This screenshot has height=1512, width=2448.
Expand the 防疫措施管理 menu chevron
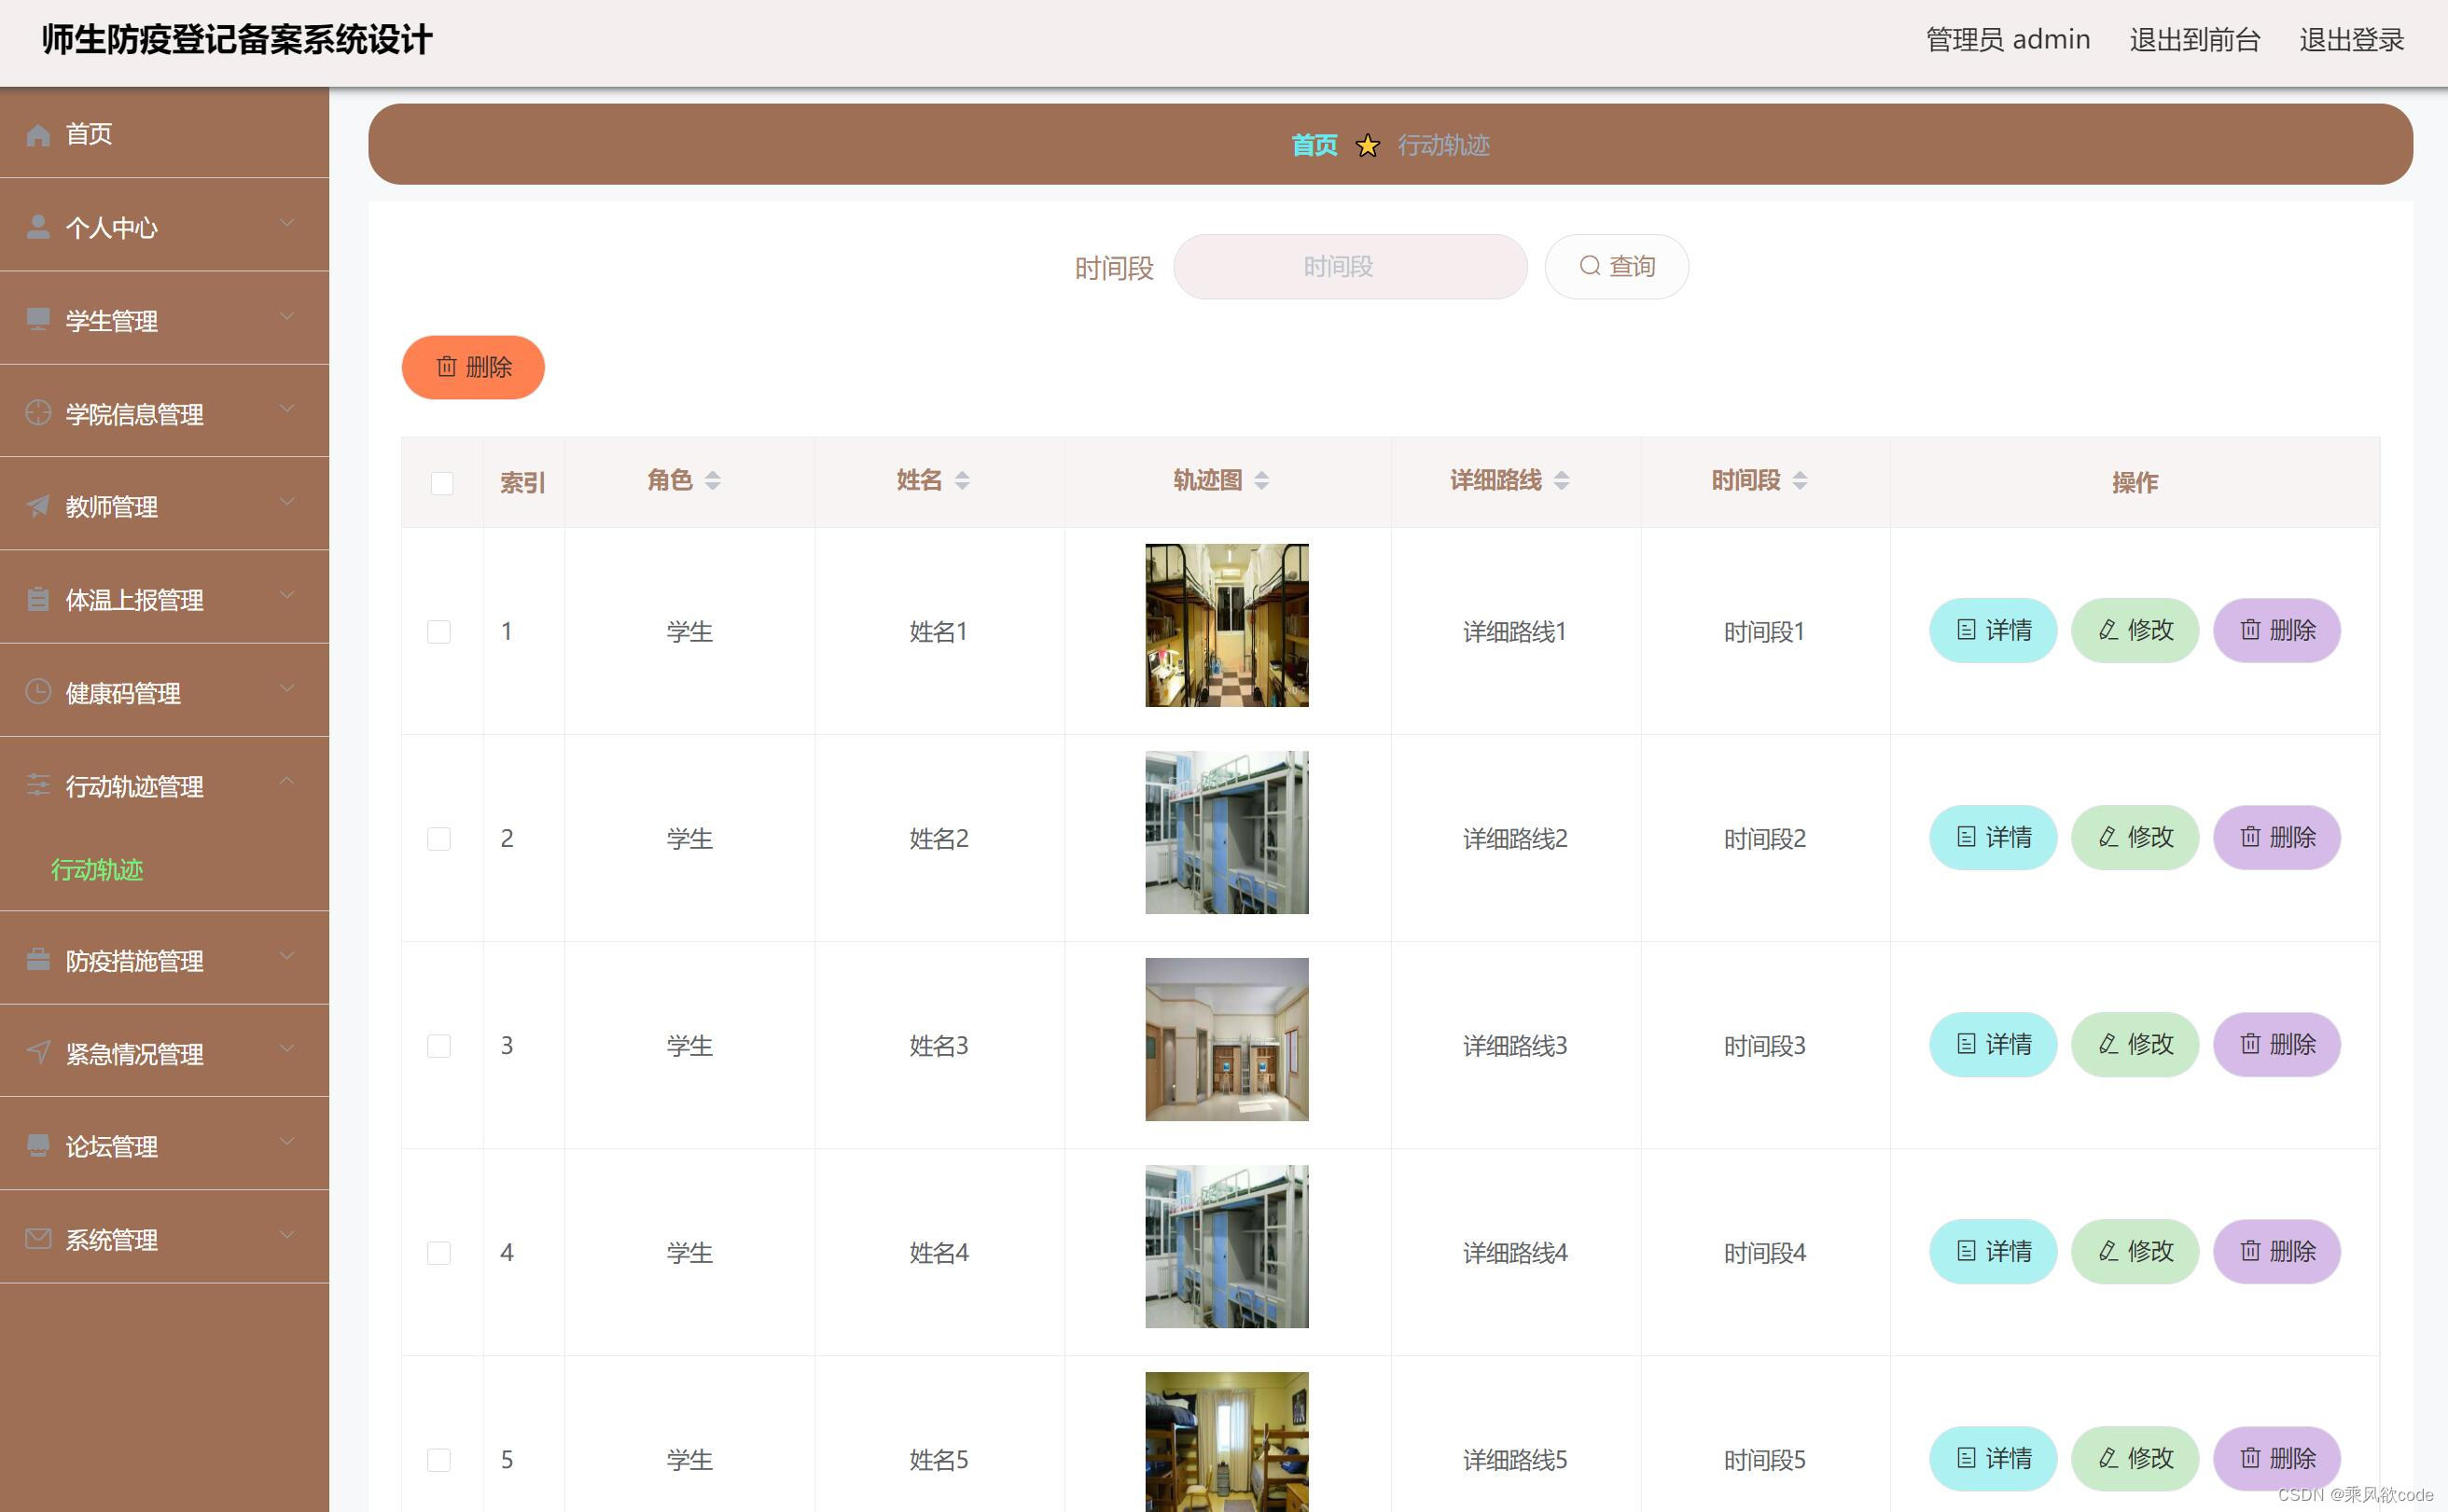(287, 957)
